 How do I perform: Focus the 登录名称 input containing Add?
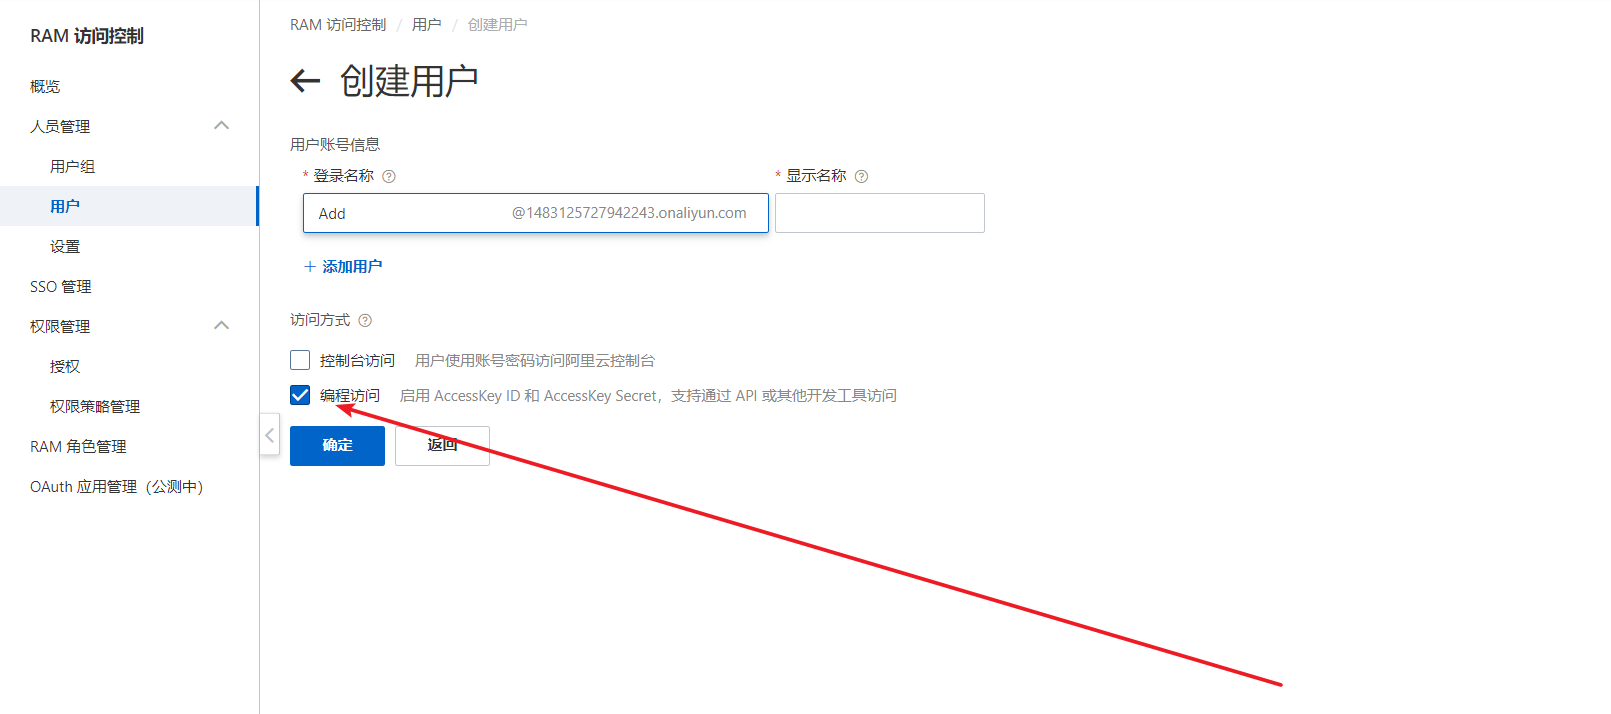536,213
